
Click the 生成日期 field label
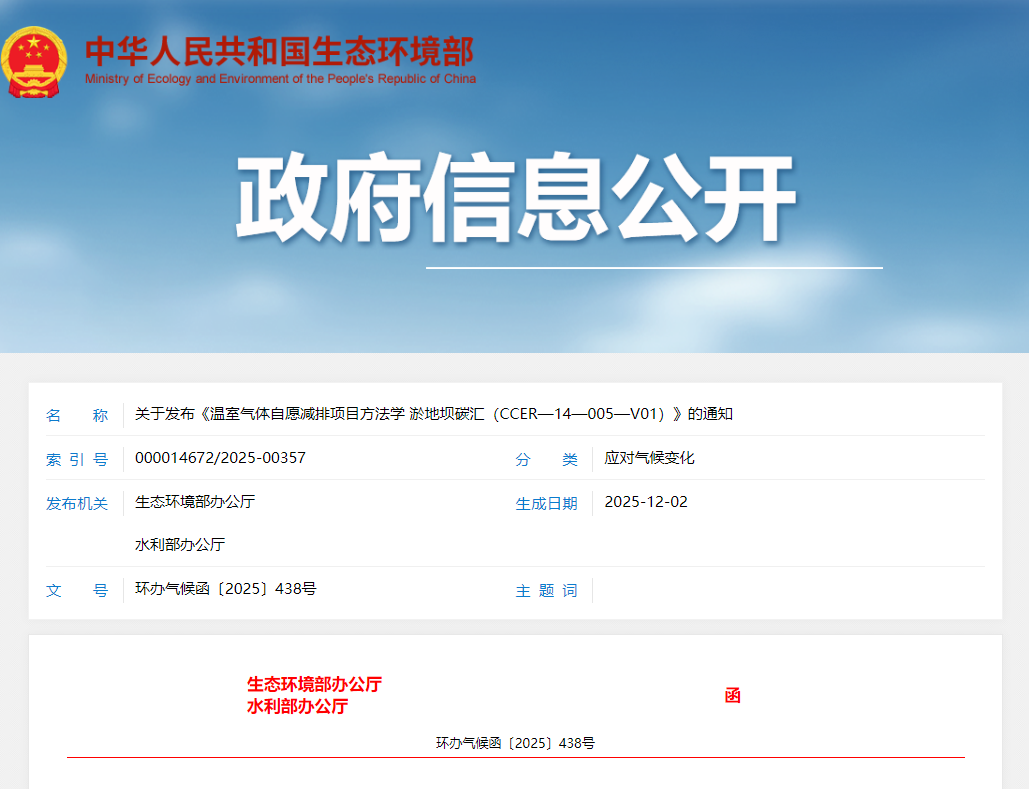pyautogui.click(x=546, y=504)
